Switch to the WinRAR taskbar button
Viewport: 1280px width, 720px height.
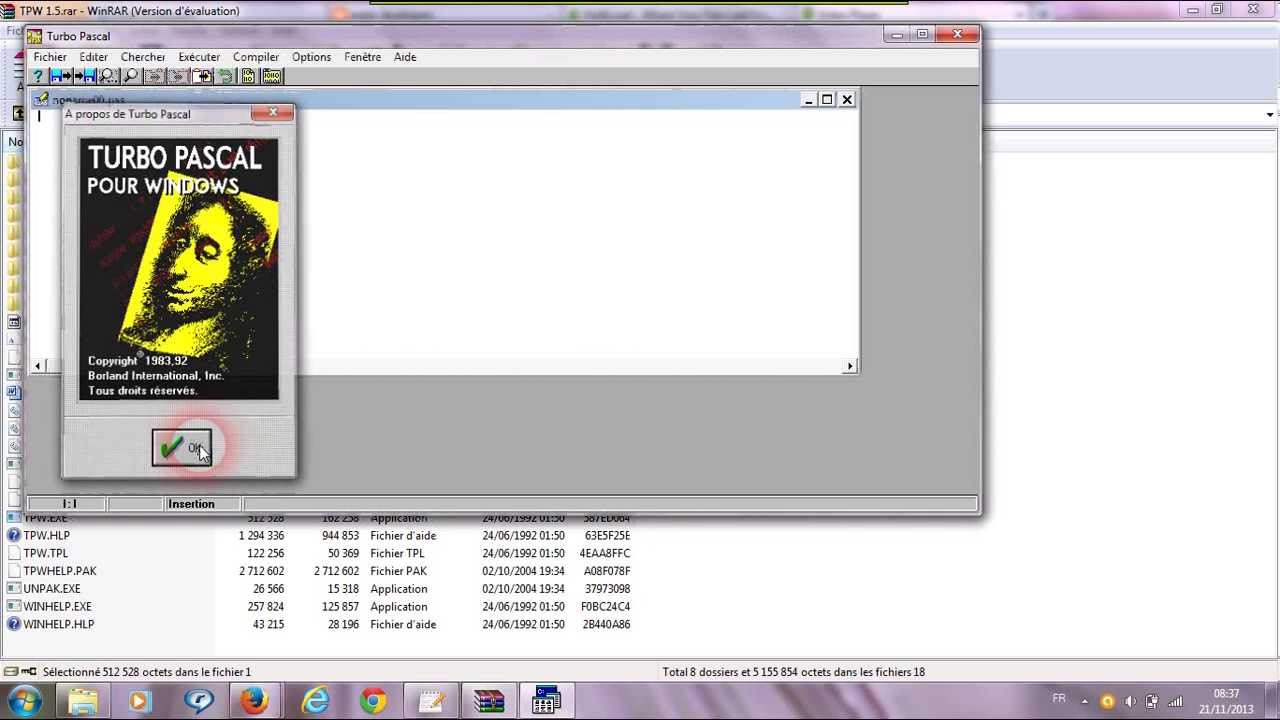489,702
